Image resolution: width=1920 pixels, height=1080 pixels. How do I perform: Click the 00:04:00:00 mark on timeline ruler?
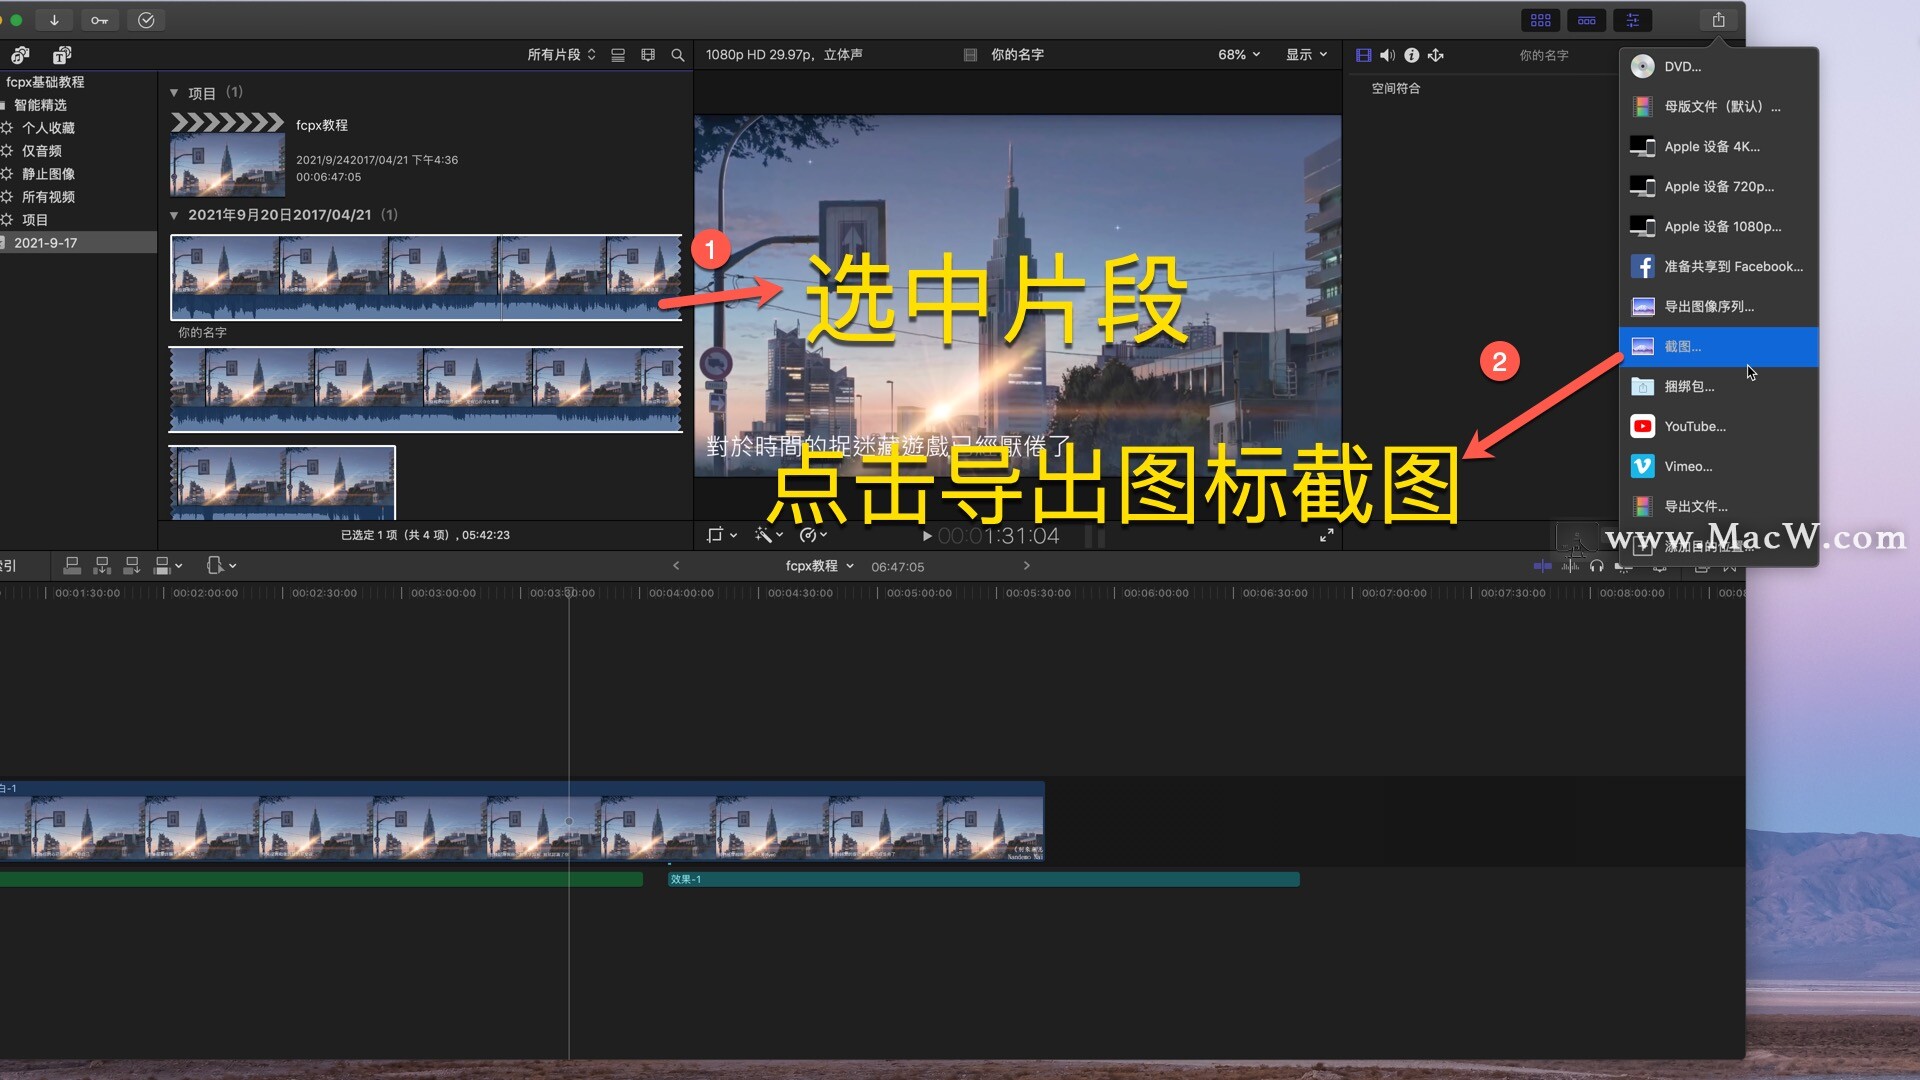[681, 593]
